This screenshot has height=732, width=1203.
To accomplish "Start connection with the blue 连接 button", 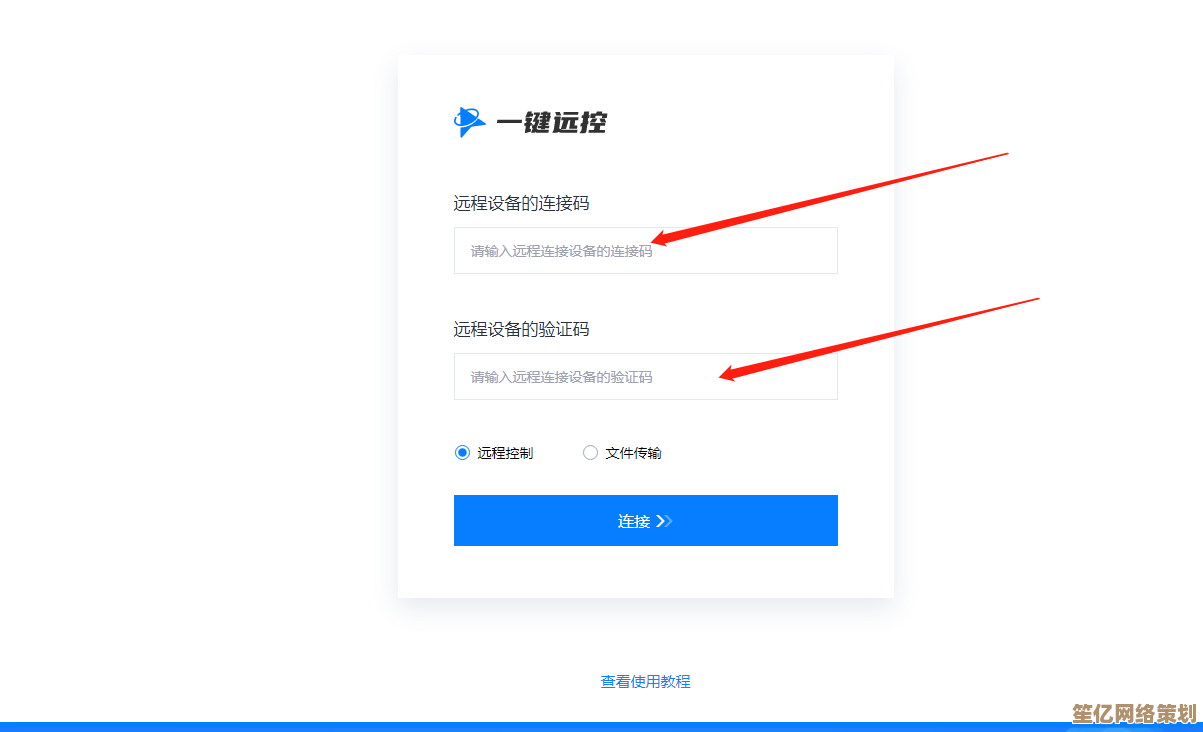I will point(646,520).
